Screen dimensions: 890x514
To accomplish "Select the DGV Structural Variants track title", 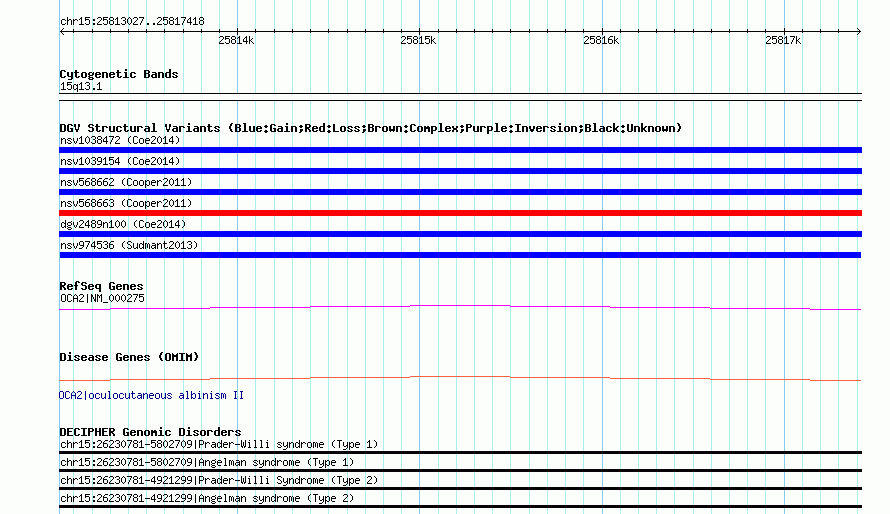I will (371, 128).
